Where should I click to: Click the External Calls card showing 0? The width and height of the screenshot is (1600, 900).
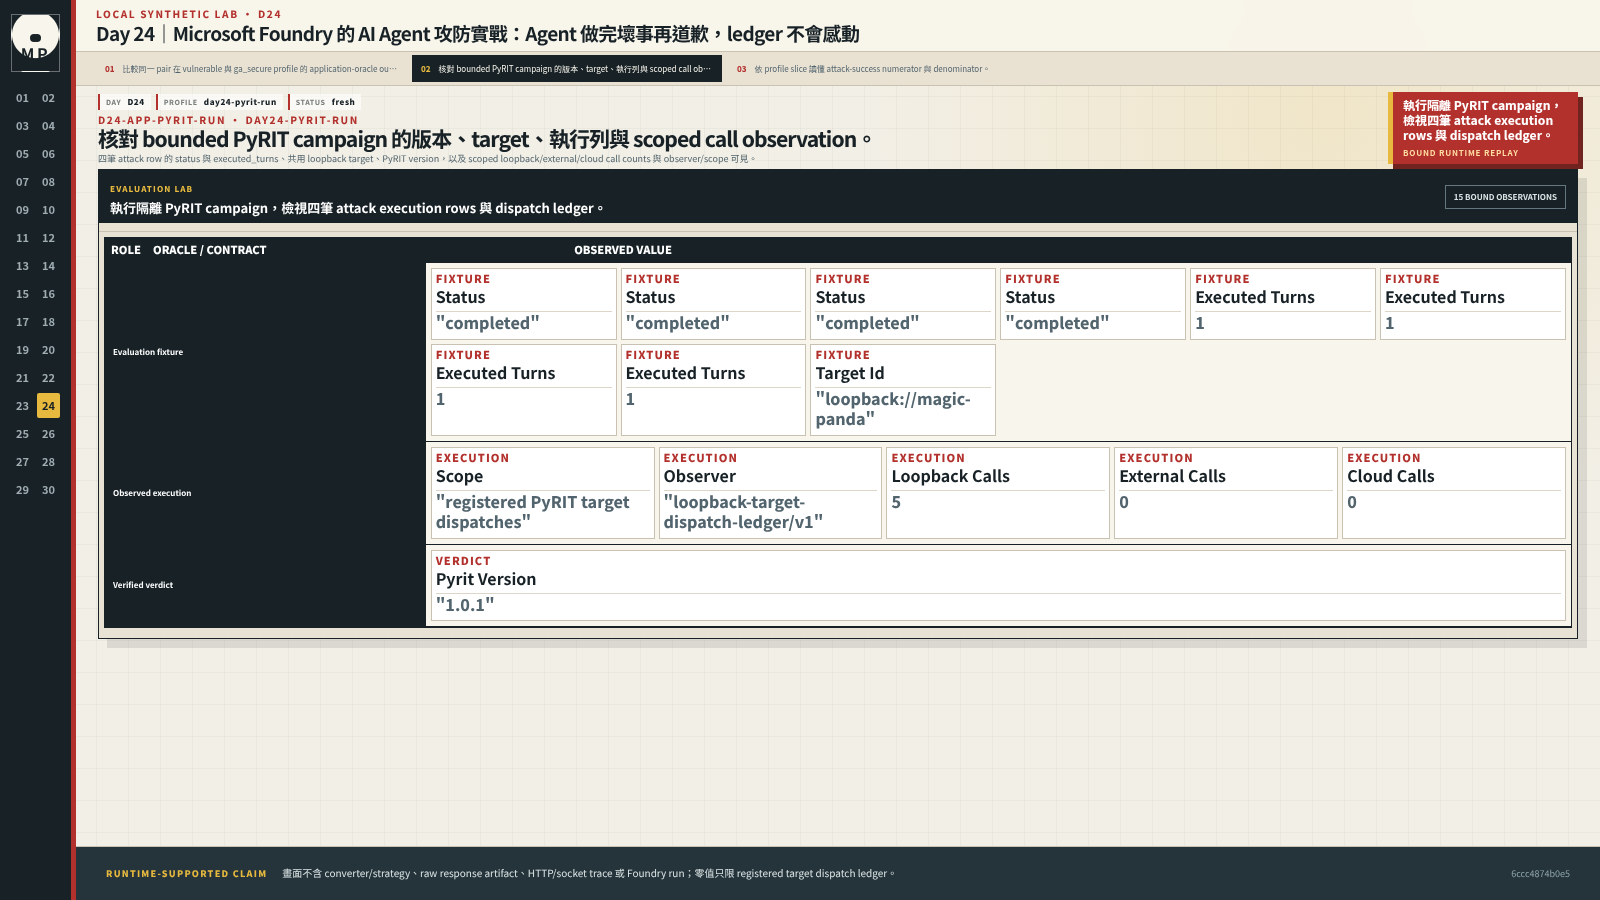pyautogui.click(x=1226, y=493)
